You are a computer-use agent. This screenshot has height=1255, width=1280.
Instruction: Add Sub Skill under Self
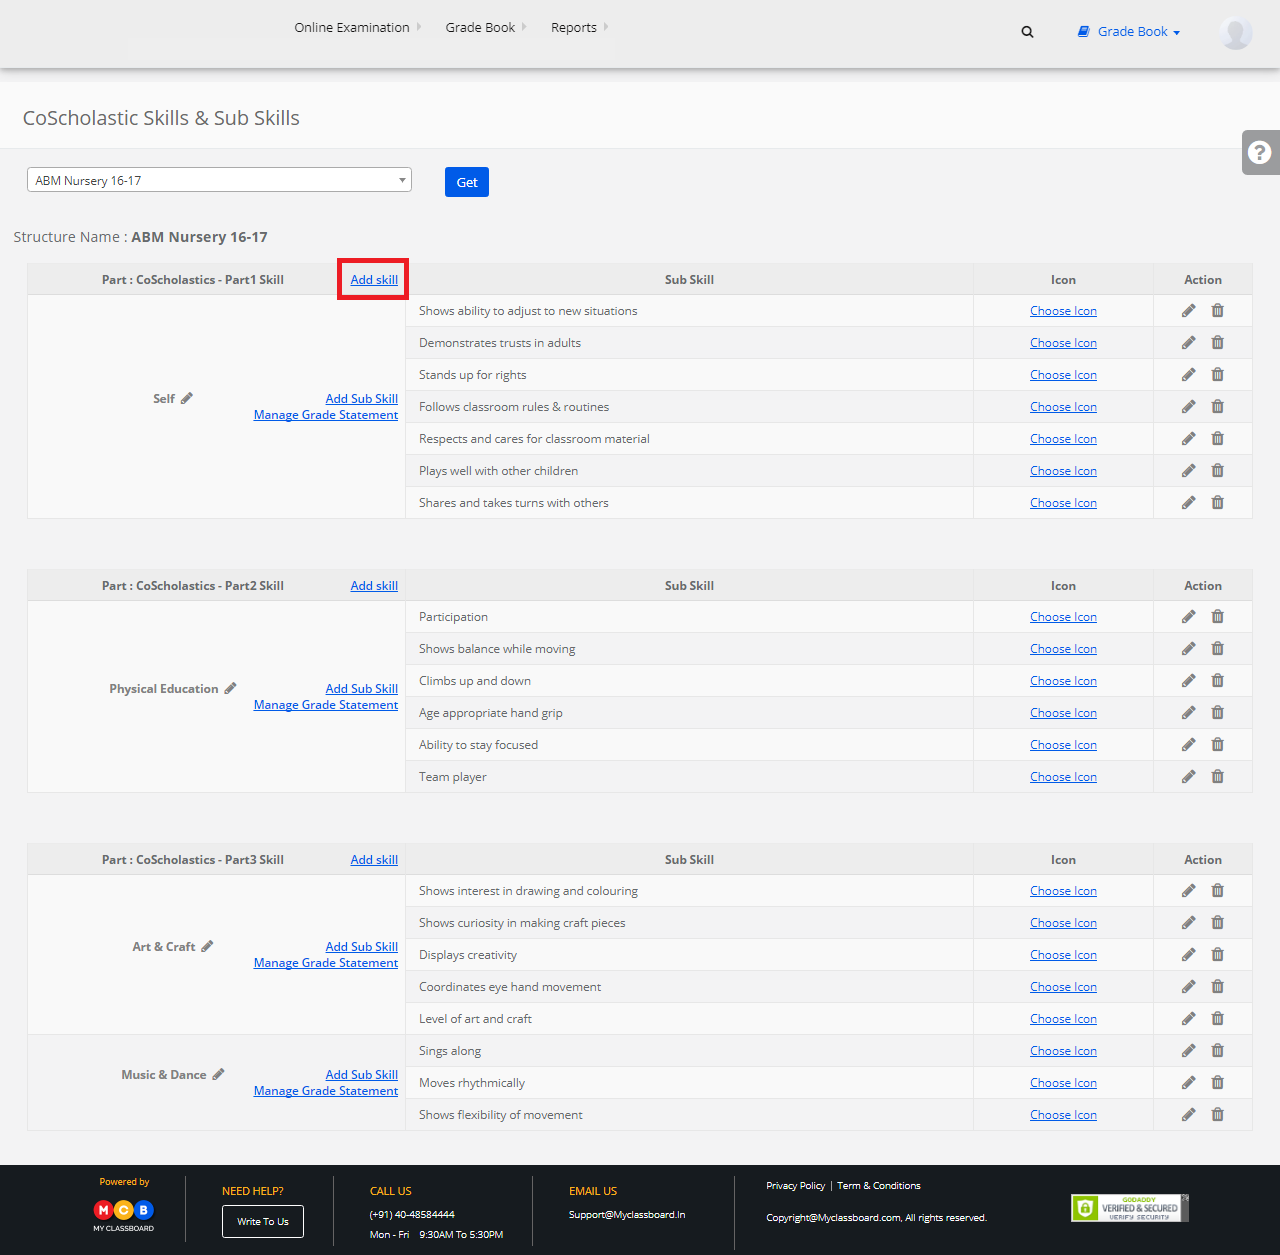362,398
